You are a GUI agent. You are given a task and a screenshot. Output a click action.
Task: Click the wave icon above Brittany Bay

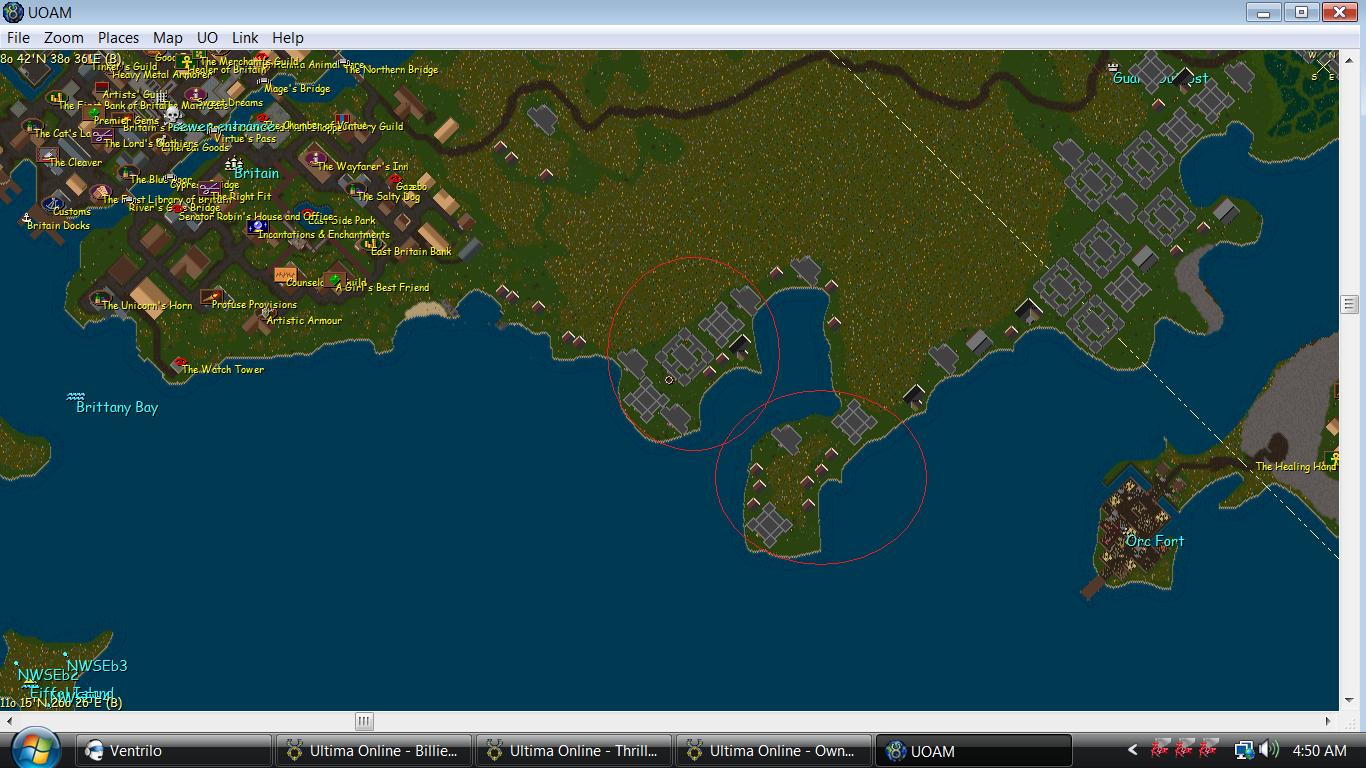(x=76, y=397)
